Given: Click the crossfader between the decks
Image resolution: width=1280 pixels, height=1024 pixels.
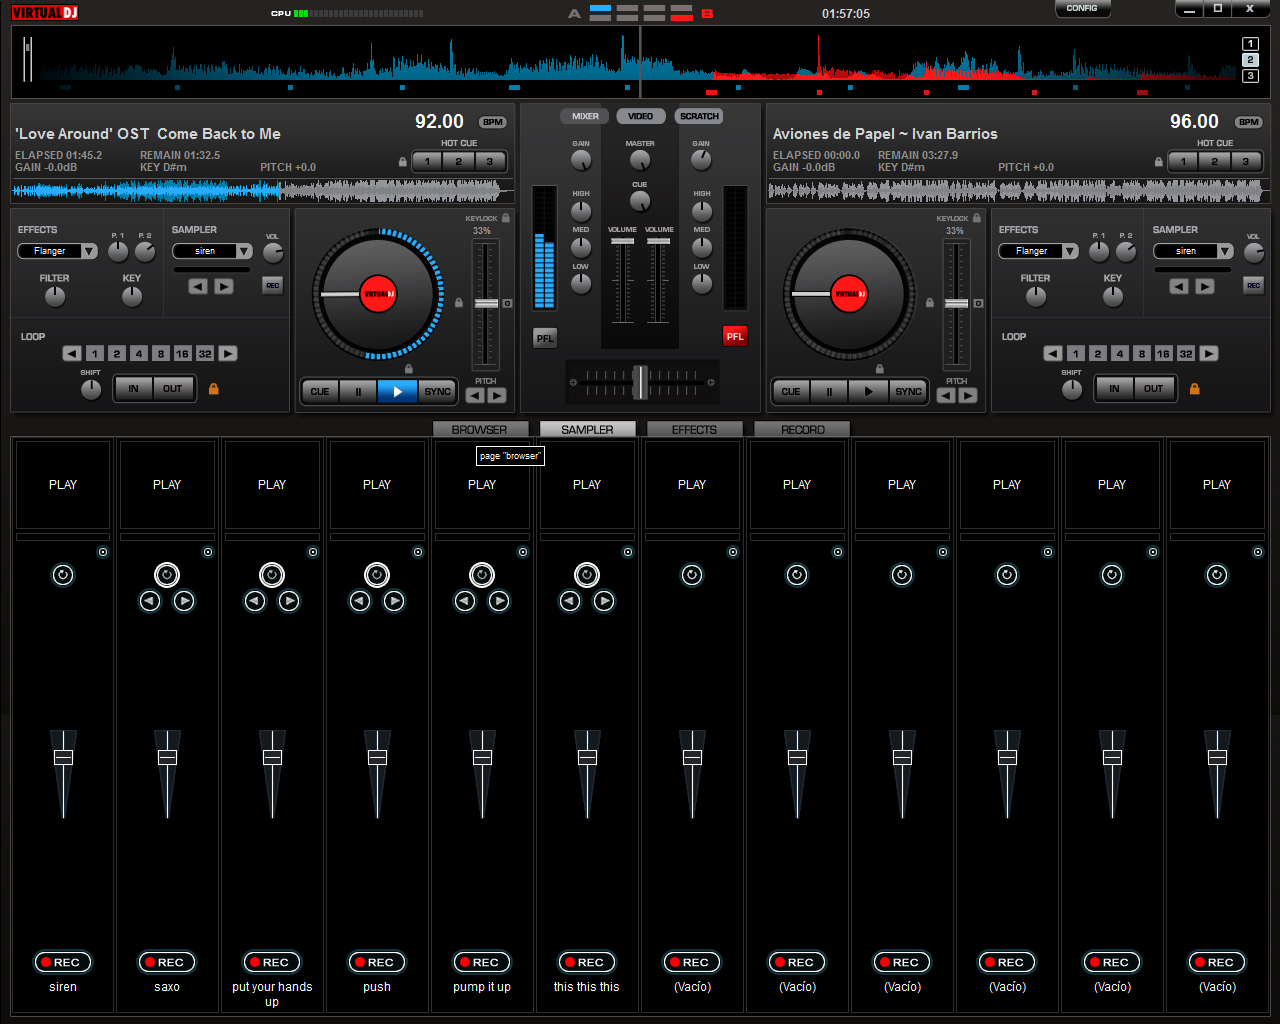Looking at the screenshot, I should click(641, 381).
